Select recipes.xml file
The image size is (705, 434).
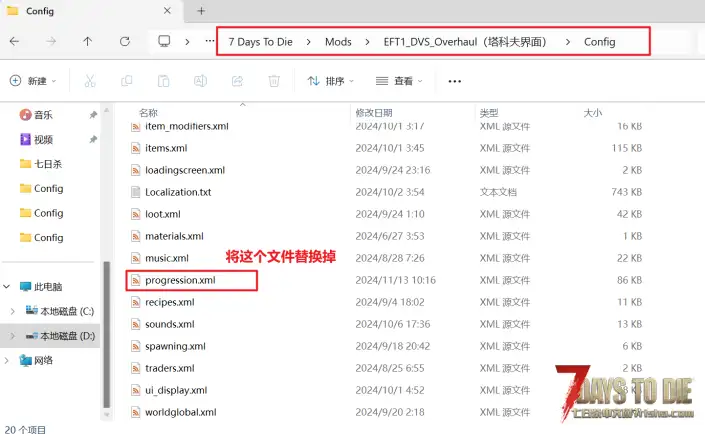coord(170,302)
